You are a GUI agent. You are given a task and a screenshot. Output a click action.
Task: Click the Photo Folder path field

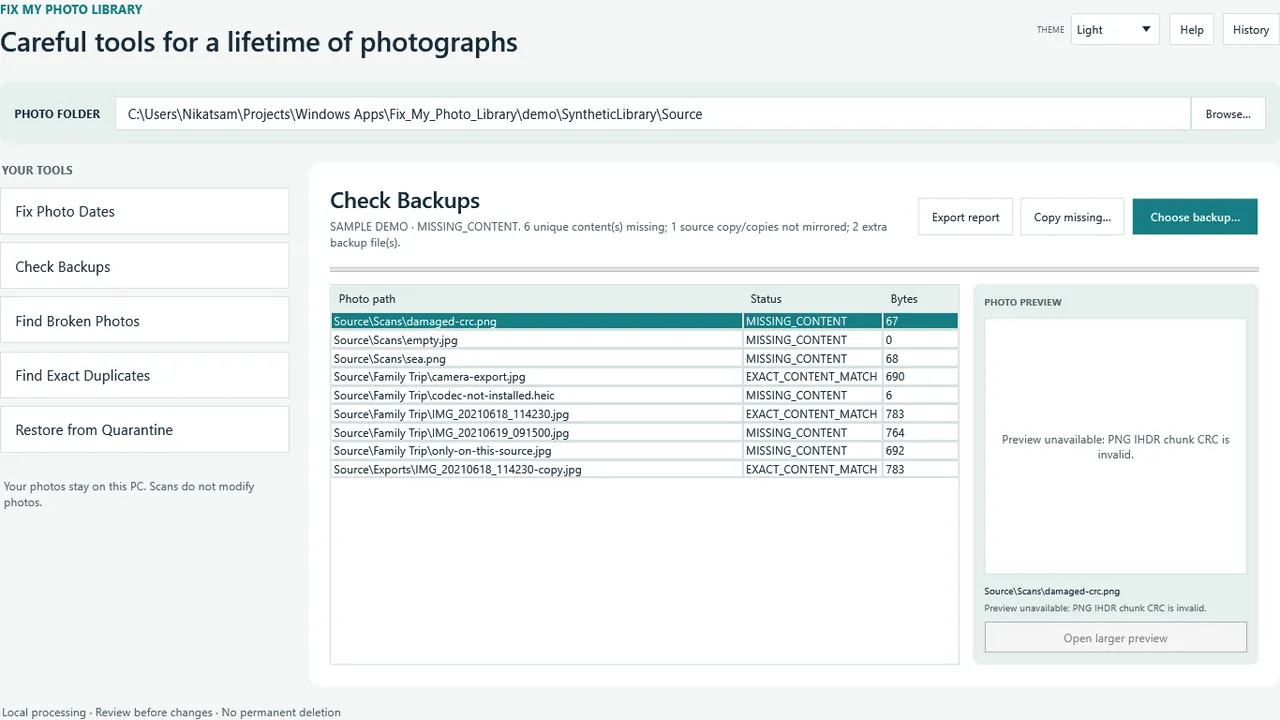[653, 114]
